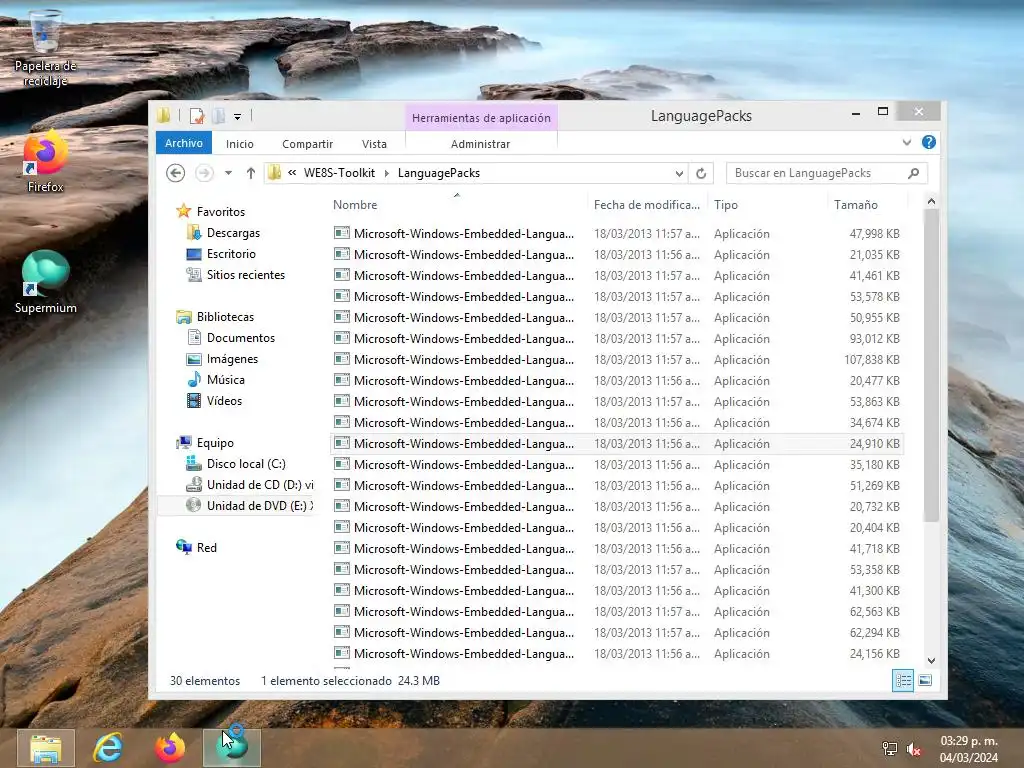This screenshot has height=768, width=1024.
Task: Sort by Fecha de modificación column
Action: pyautogui.click(x=647, y=205)
